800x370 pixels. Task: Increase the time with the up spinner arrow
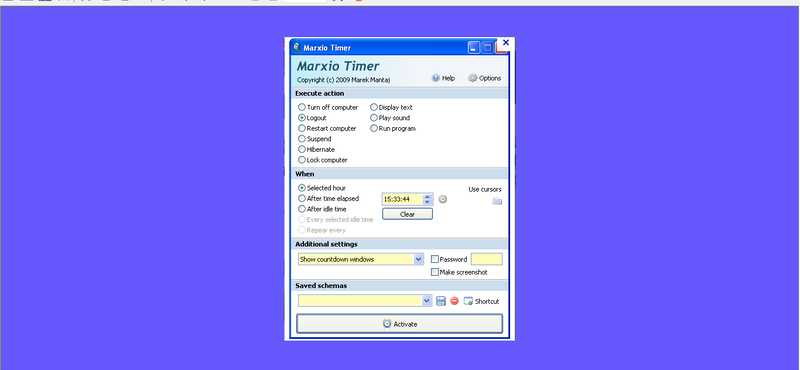(x=428, y=196)
